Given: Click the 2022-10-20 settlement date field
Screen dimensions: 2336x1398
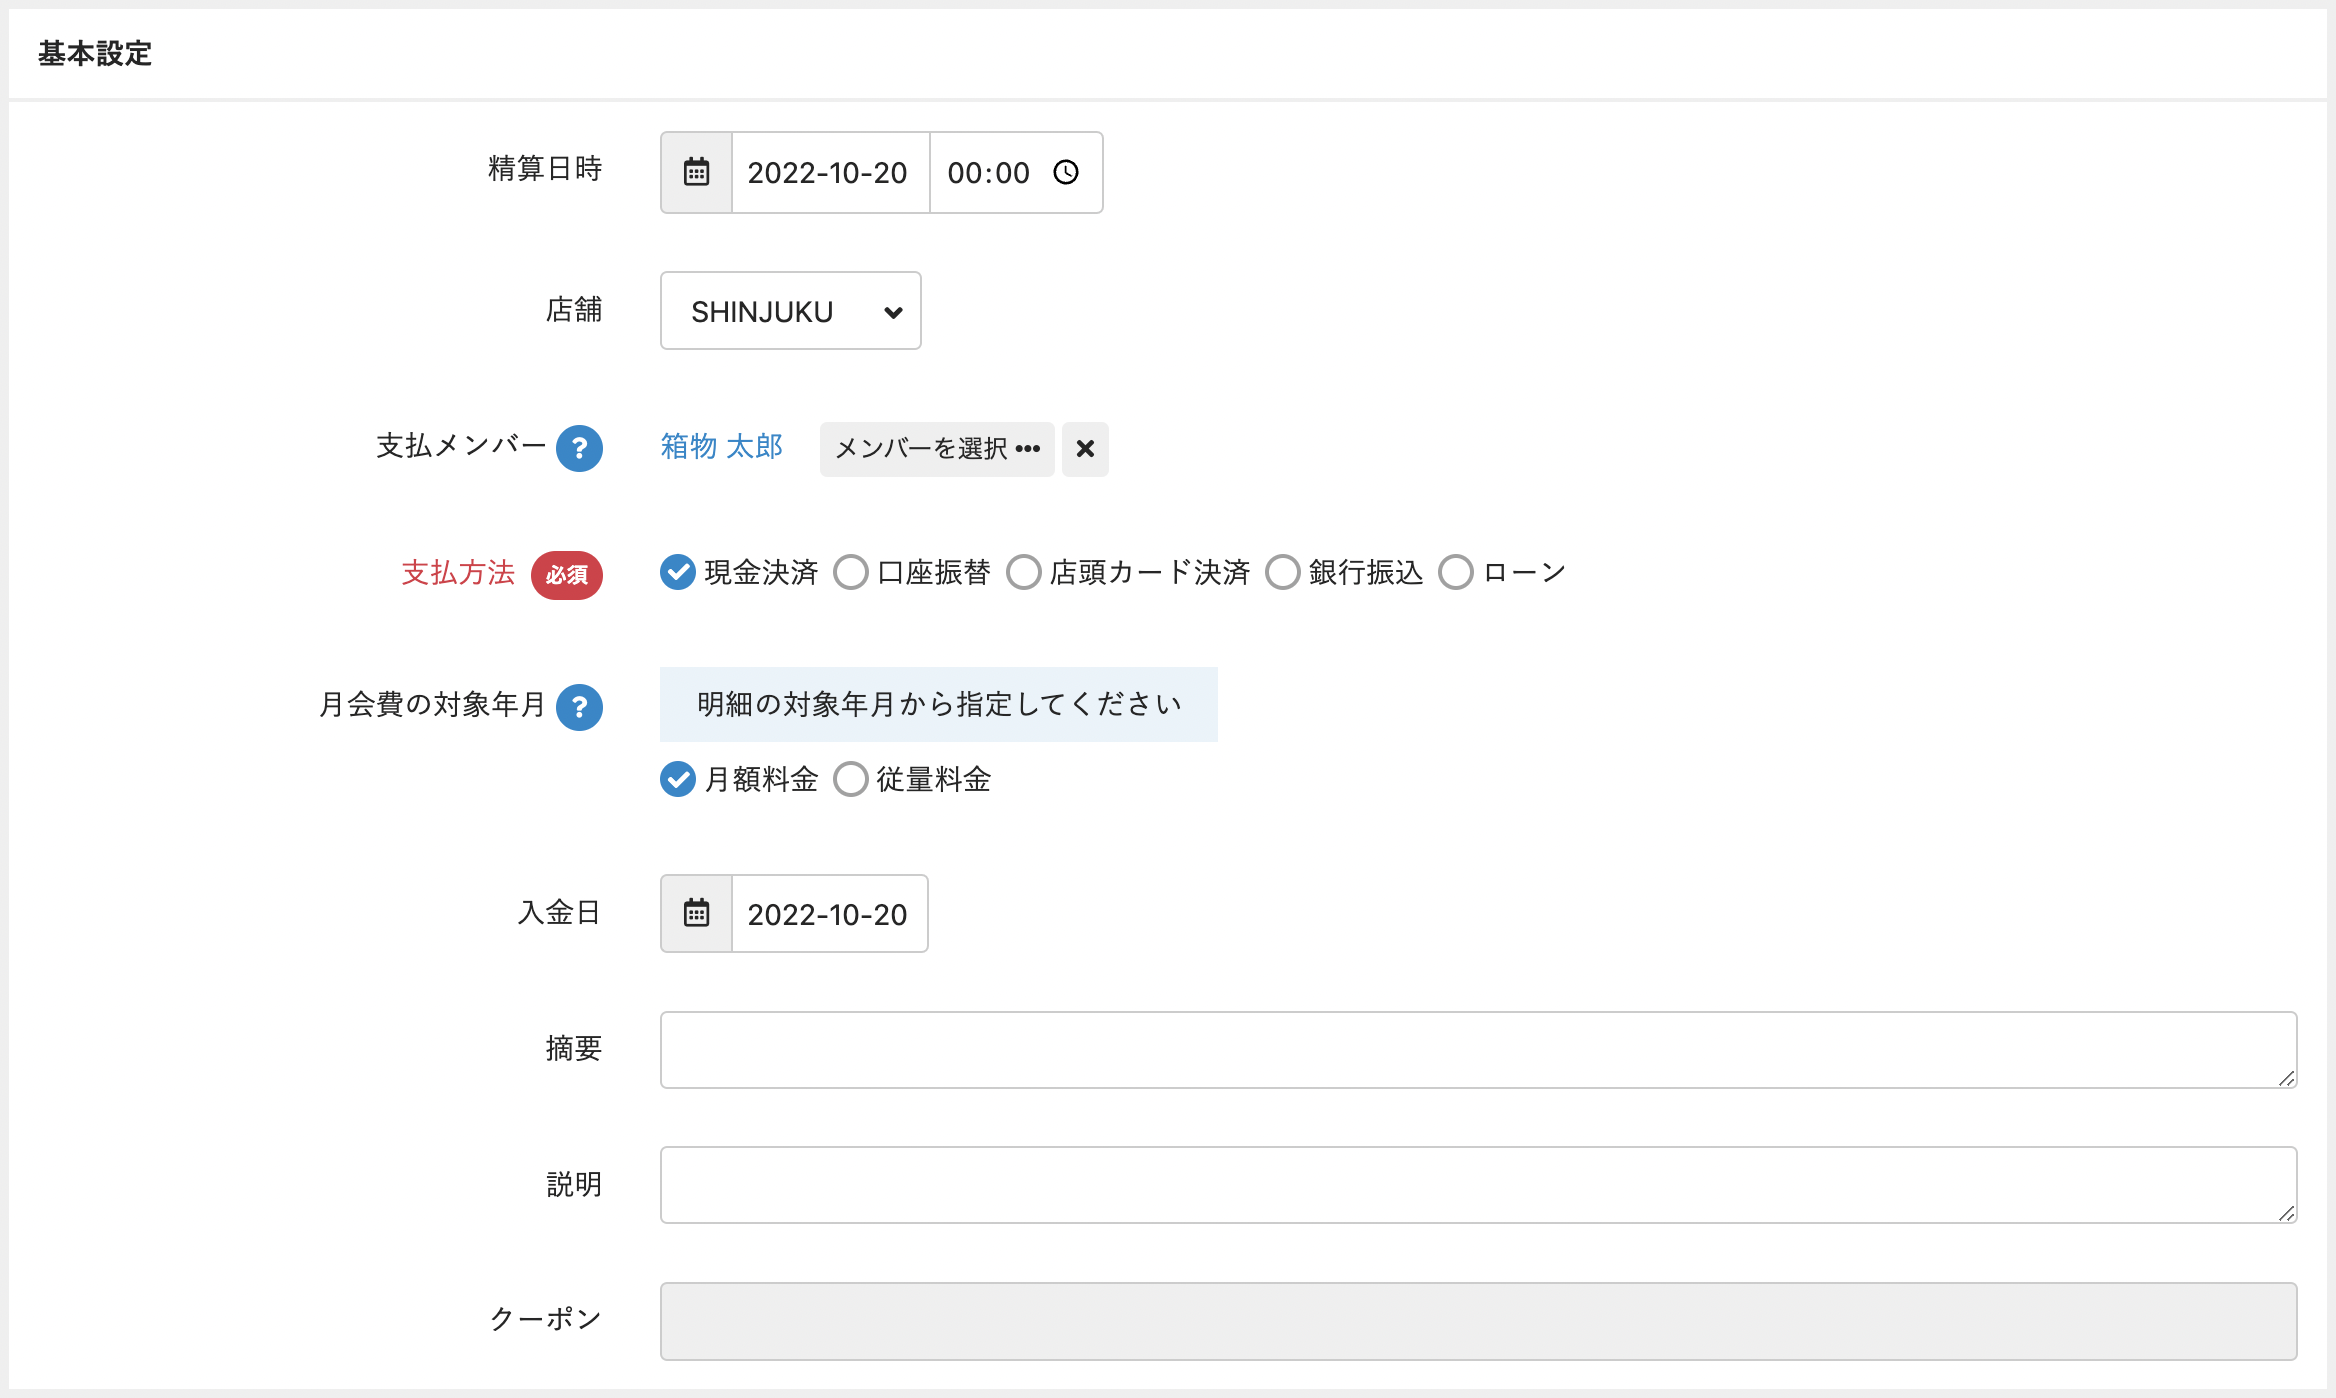Looking at the screenshot, I should (x=828, y=172).
